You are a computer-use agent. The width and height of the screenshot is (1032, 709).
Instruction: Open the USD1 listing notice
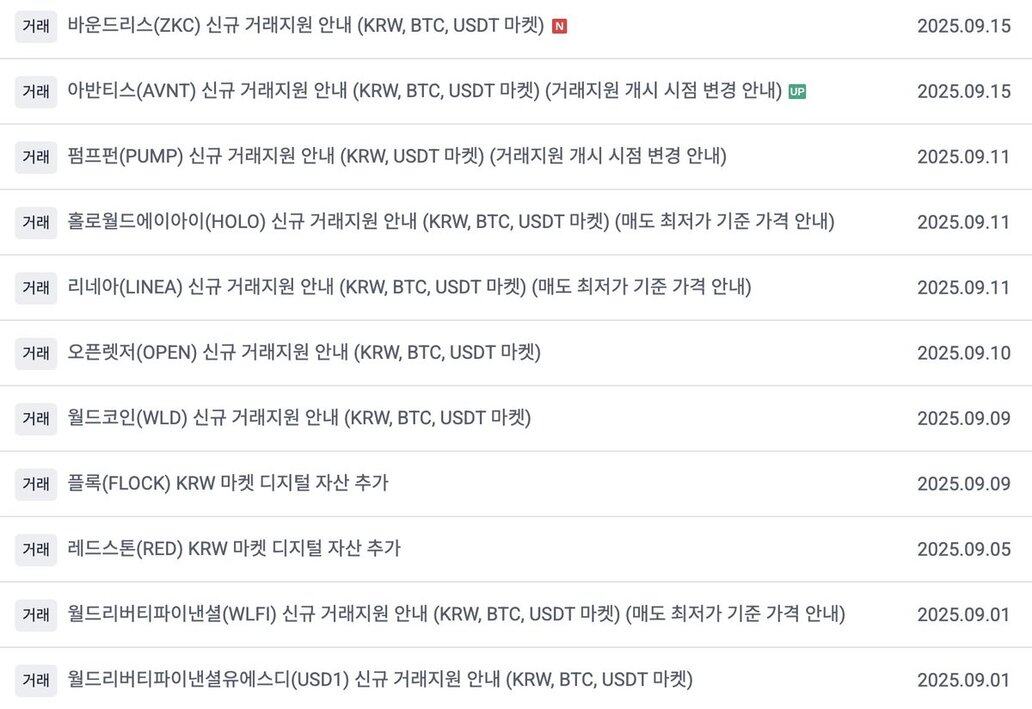point(380,679)
